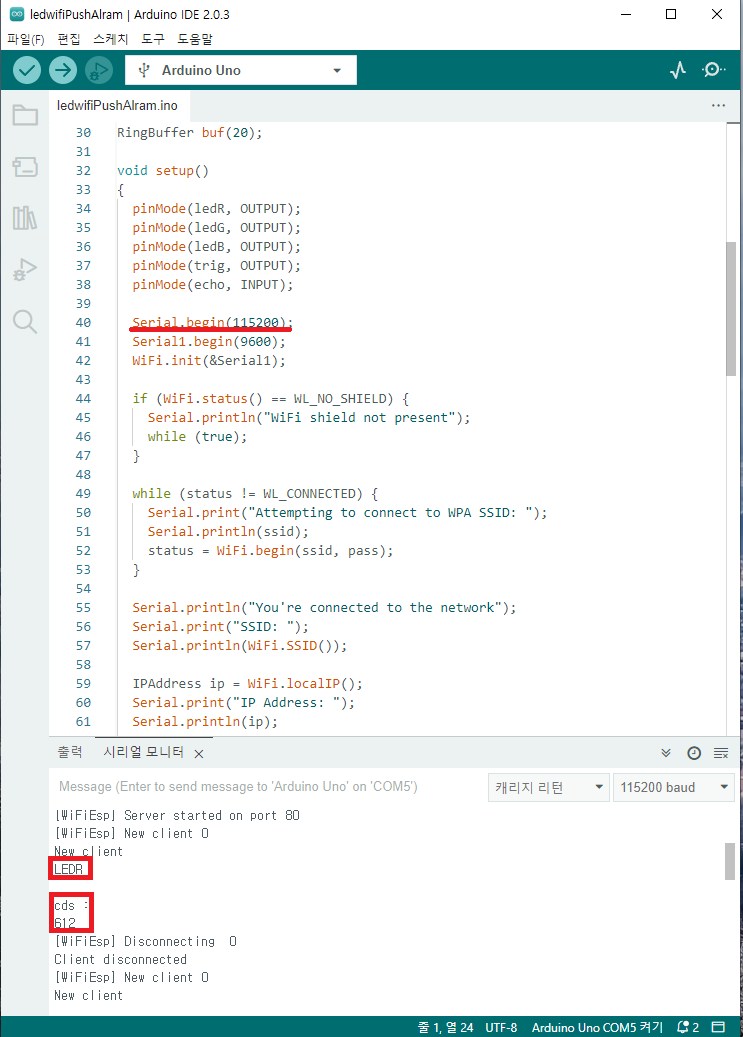Viewport: 743px width, 1037px height.
Task: Click the void setup() line
Action: click(x=163, y=171)
